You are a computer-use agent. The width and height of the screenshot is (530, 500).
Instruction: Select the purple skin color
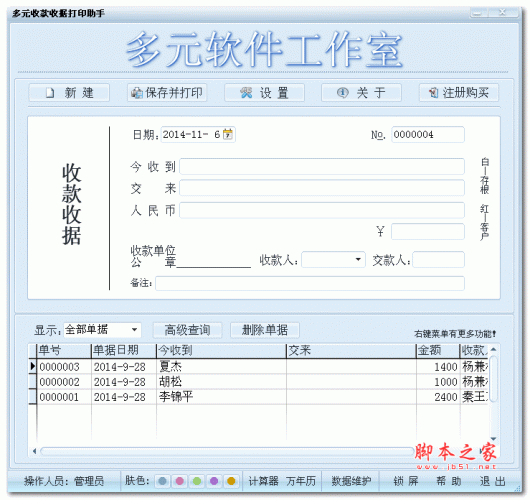click(x=214, y=481)
